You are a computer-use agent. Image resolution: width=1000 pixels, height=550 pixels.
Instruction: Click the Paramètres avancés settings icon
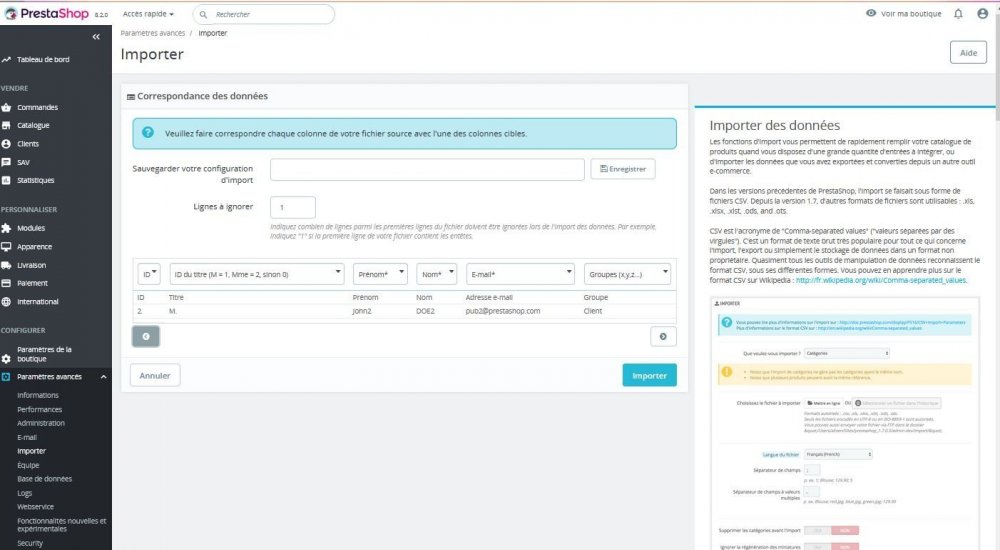point(6,376)
